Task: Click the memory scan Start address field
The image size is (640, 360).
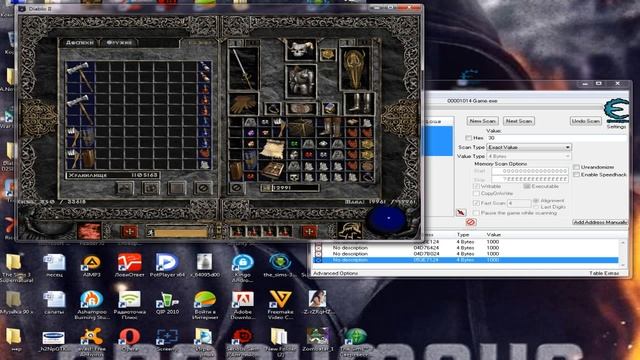Action: pos(530,171)
